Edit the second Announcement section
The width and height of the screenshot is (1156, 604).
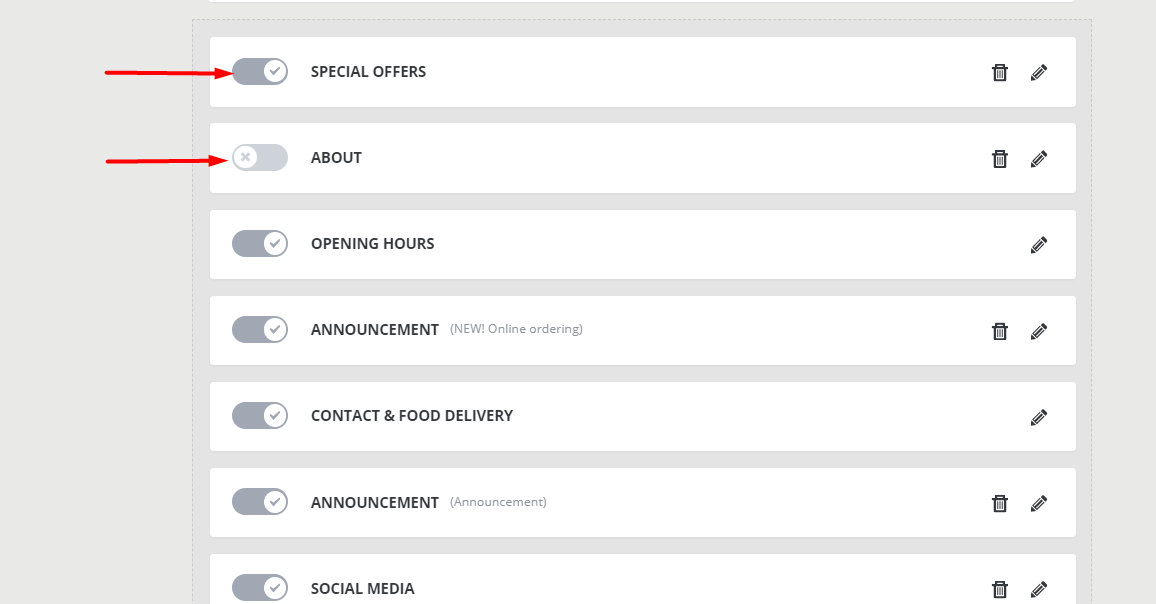[x=1039, y=503]
